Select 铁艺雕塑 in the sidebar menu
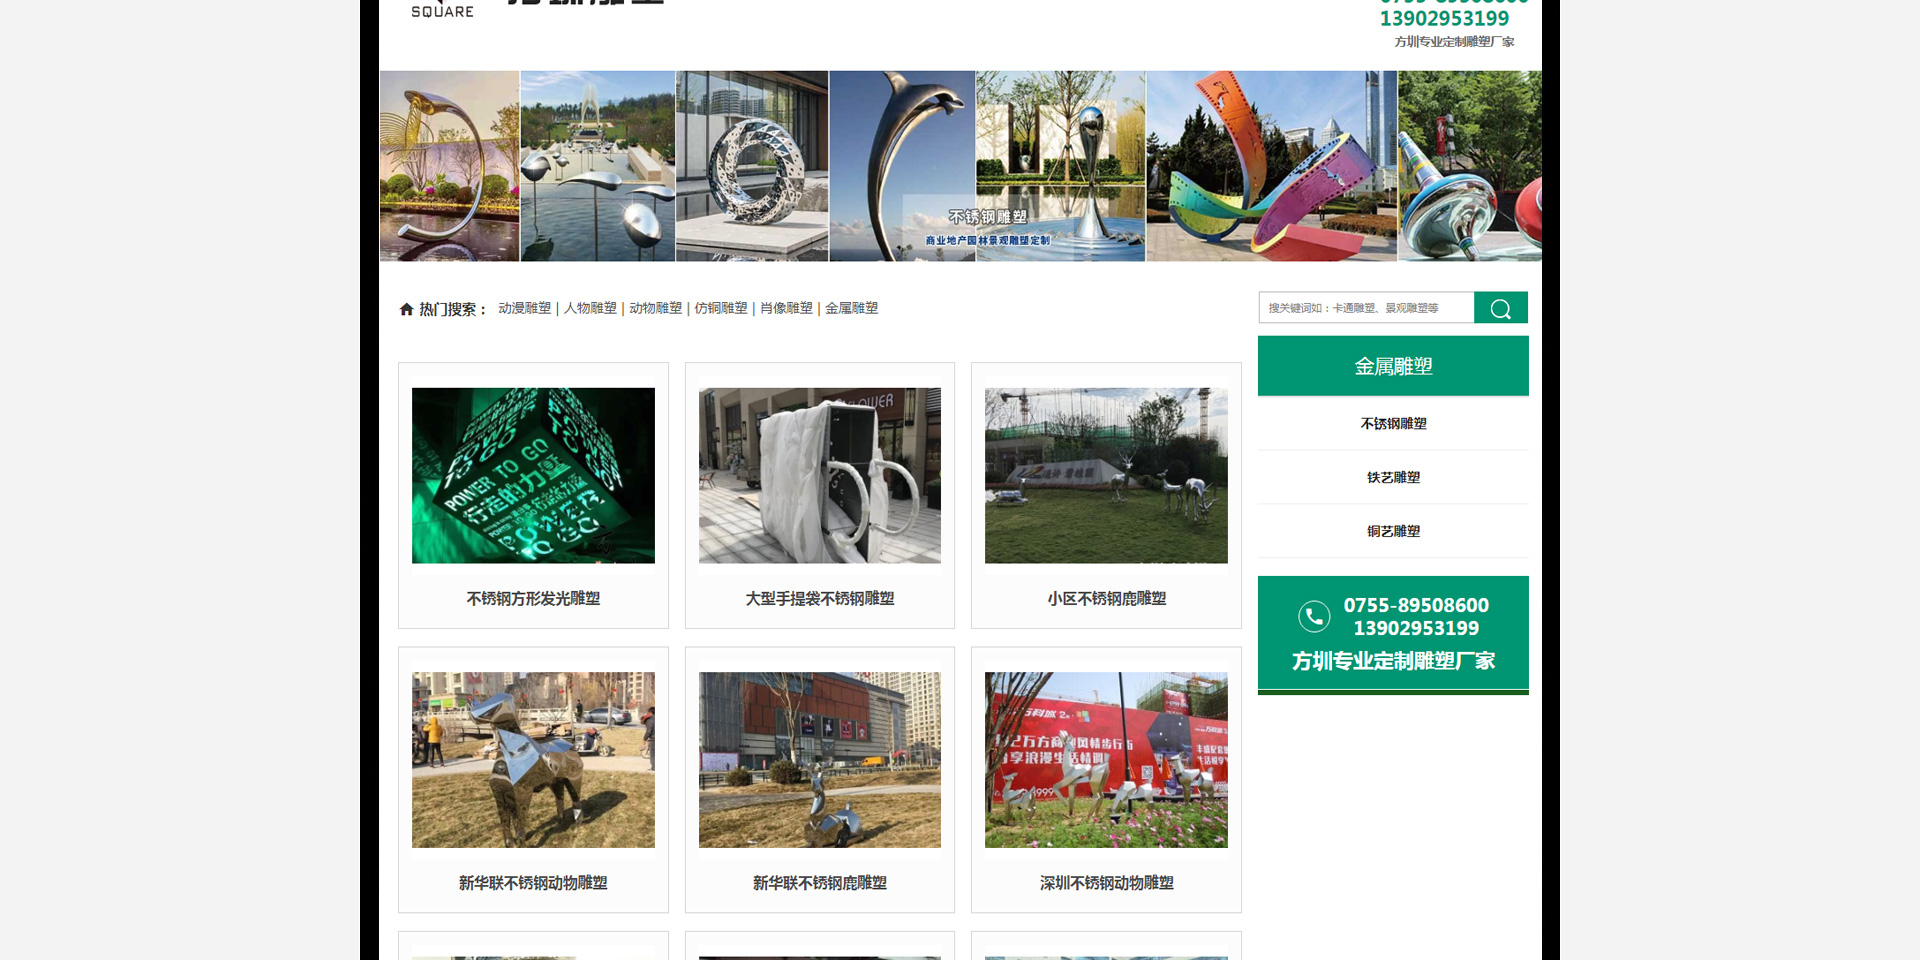Image resolution: width=1920 pixels, height=960 pixels. (x=1393, y=478)
